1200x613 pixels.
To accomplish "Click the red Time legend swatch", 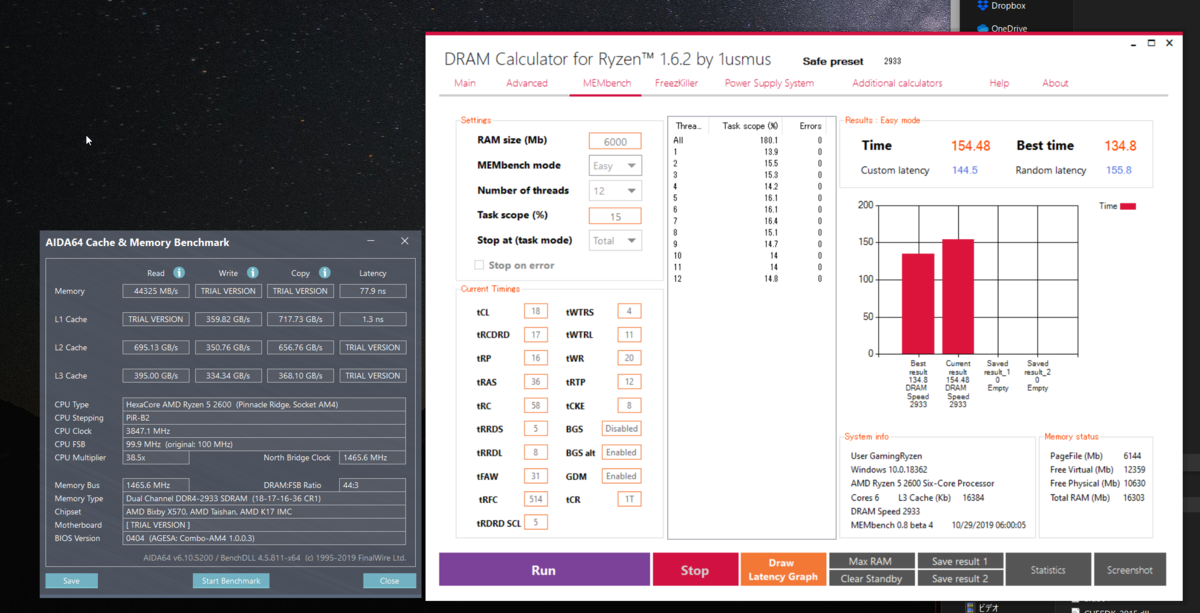I will point(1128,206).
